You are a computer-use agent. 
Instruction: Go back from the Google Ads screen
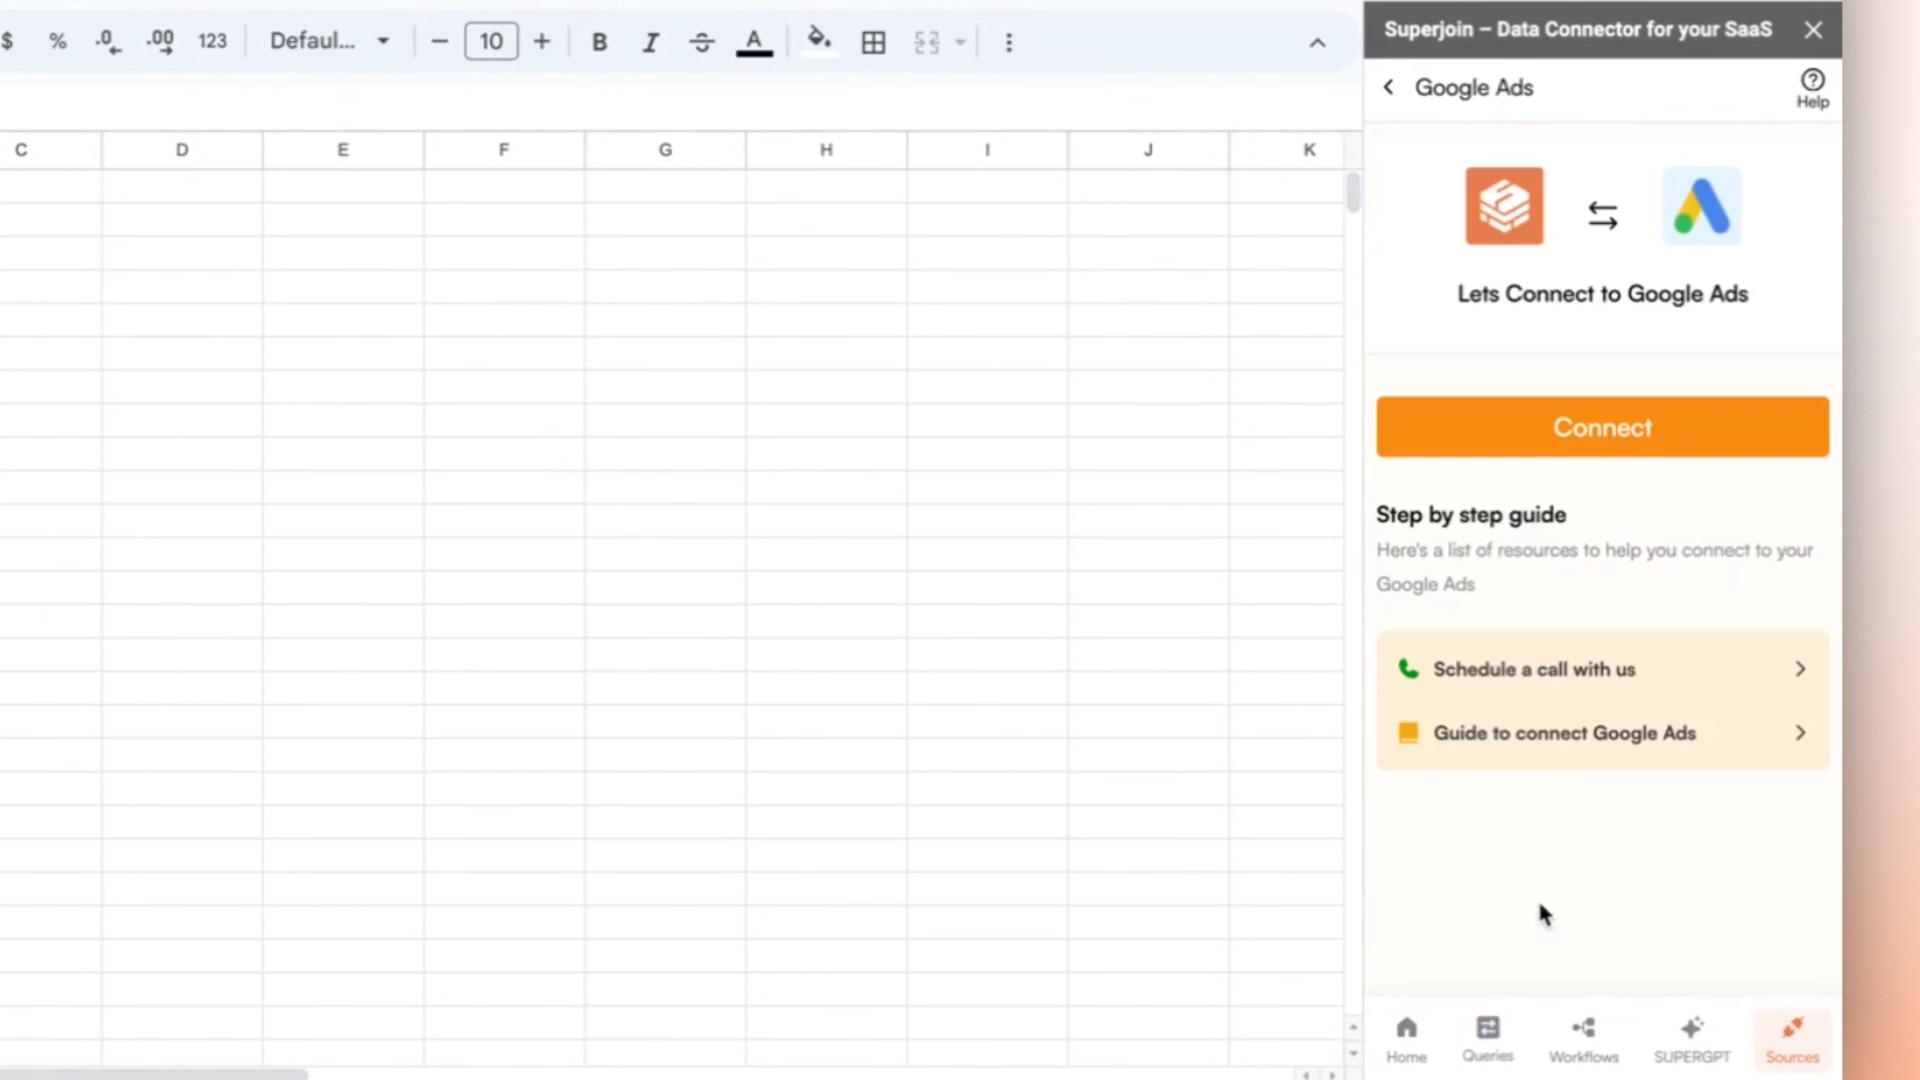[1388, 87]
